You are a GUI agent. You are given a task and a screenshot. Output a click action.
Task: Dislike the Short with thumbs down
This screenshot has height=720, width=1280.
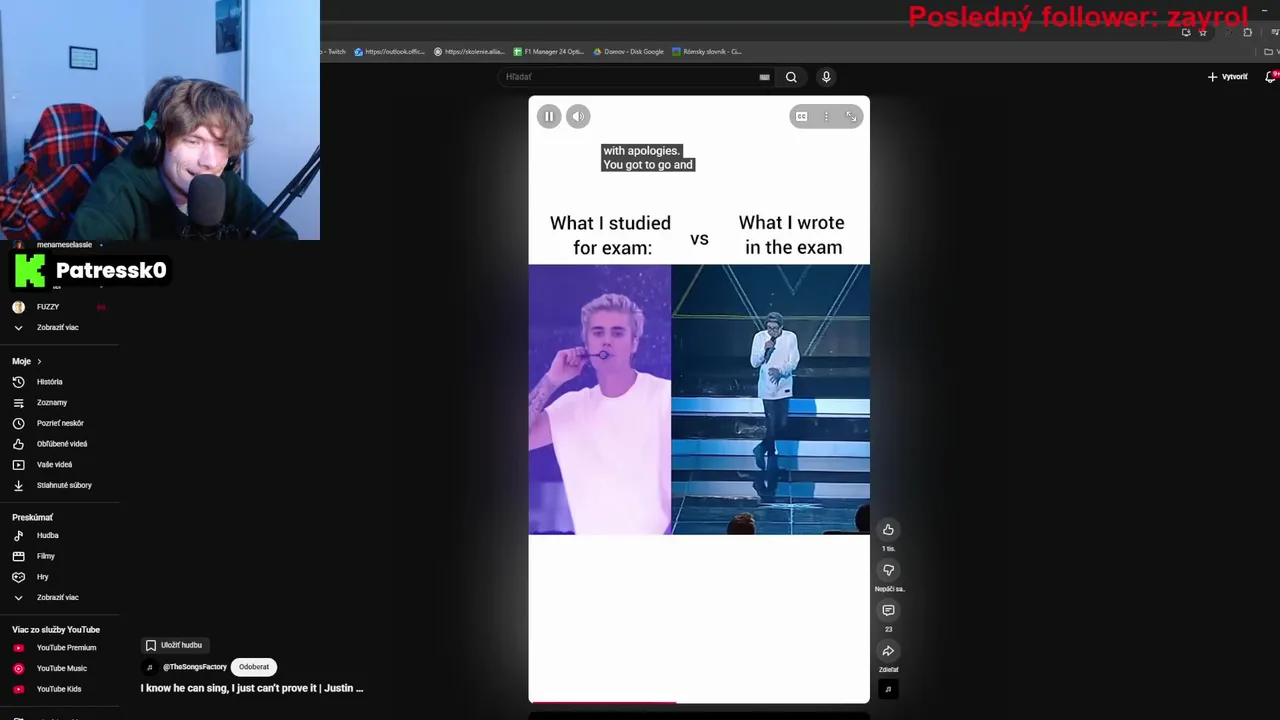tap(888, 570)
